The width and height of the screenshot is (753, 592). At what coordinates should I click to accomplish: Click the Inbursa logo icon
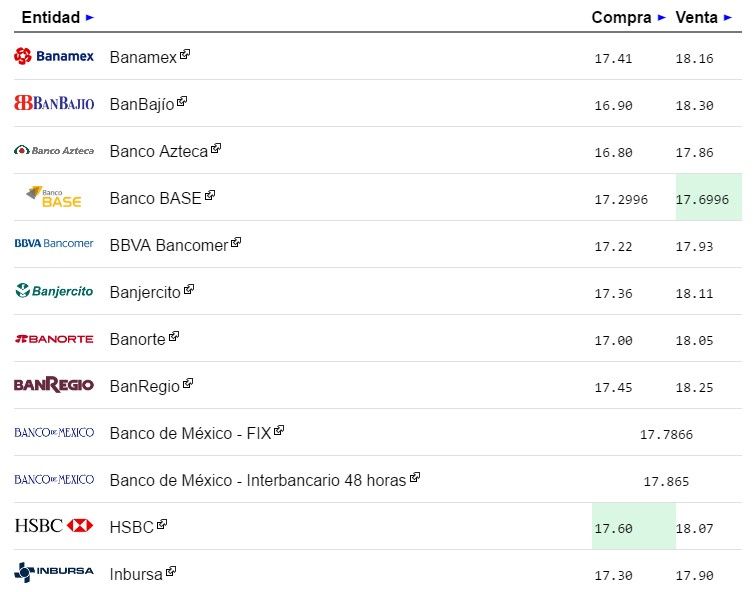pyautogui.click(x=54, y=572)
